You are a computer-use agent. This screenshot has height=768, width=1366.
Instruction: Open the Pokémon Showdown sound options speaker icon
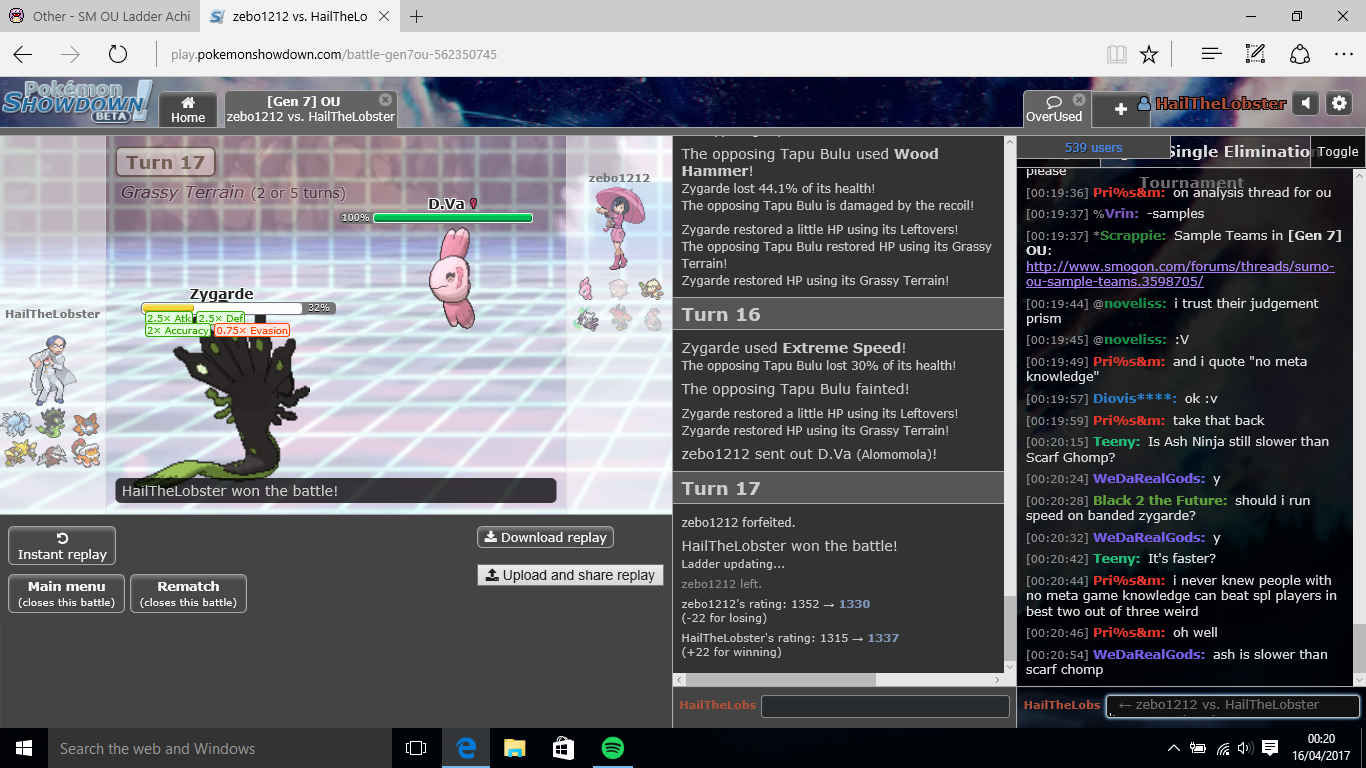(x=1305, y=104)
